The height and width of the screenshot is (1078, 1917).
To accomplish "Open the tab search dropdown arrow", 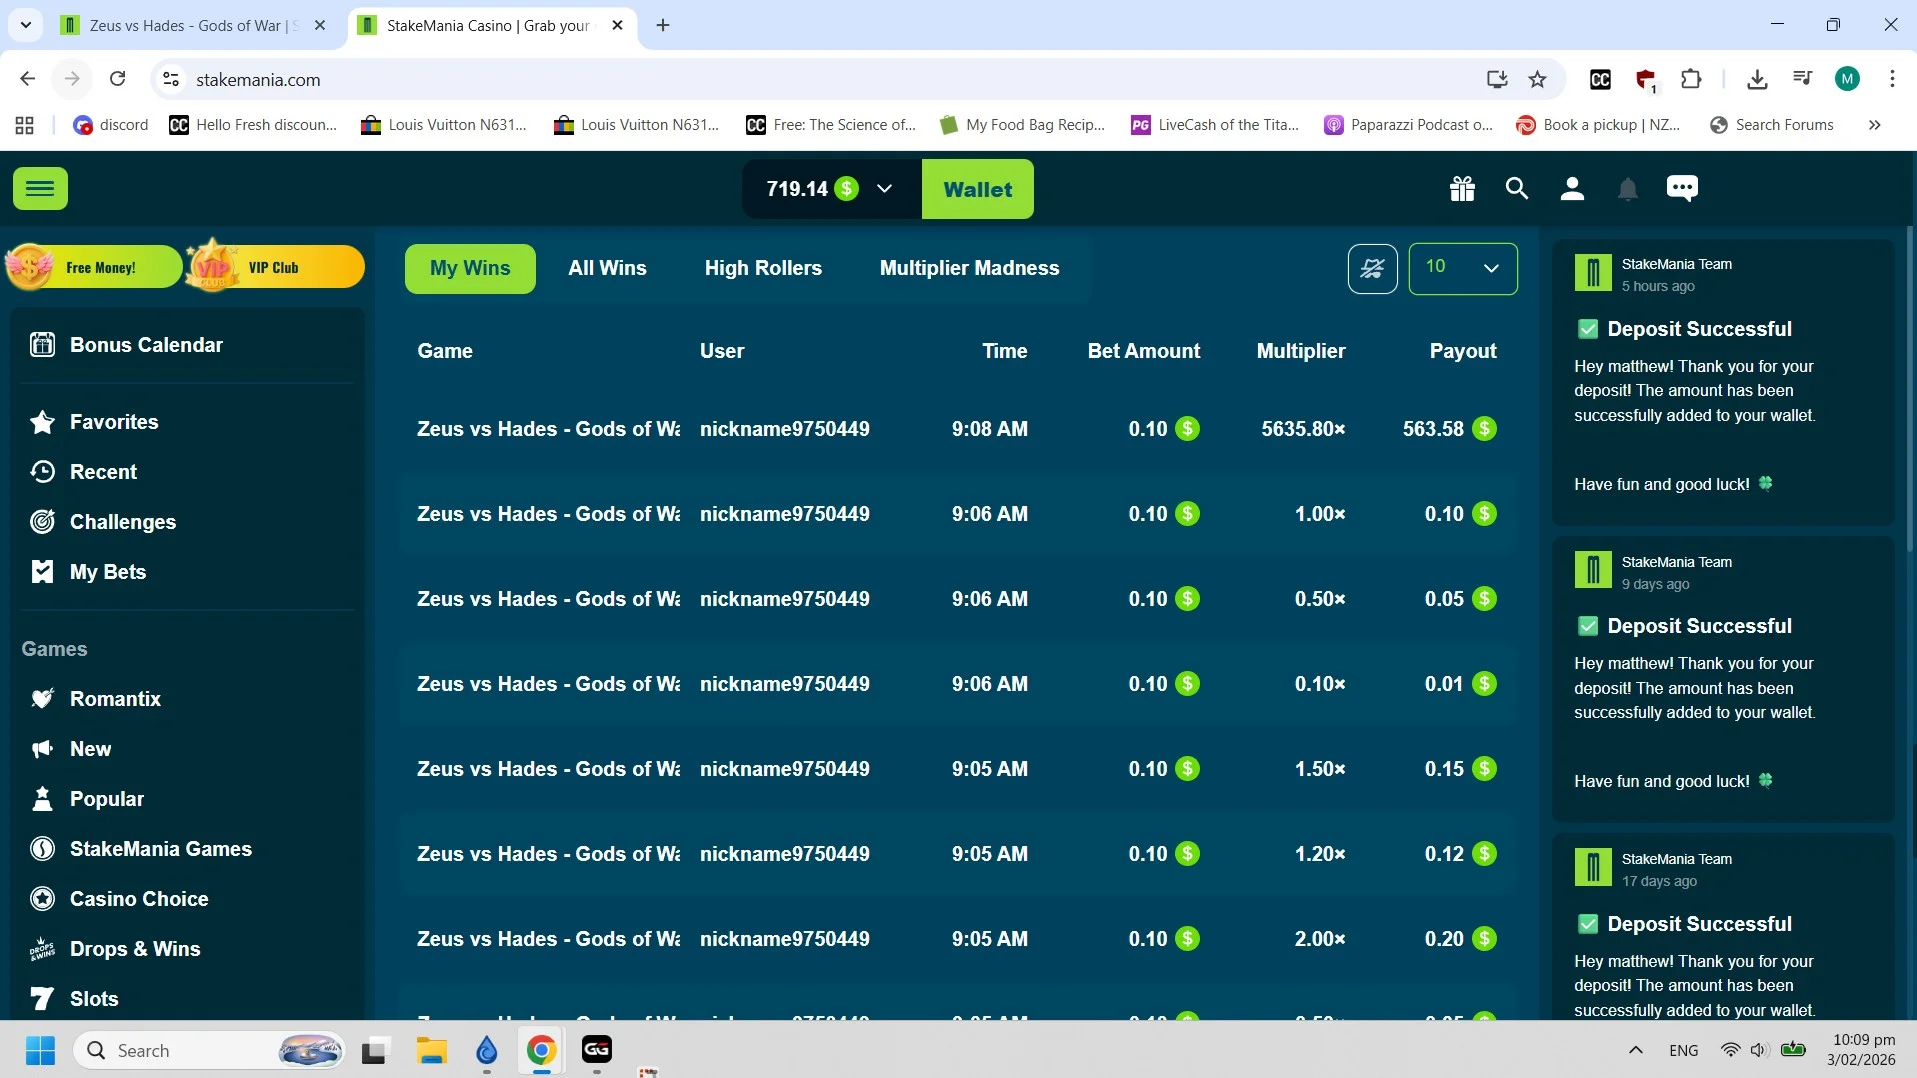I will coord(26,26).
